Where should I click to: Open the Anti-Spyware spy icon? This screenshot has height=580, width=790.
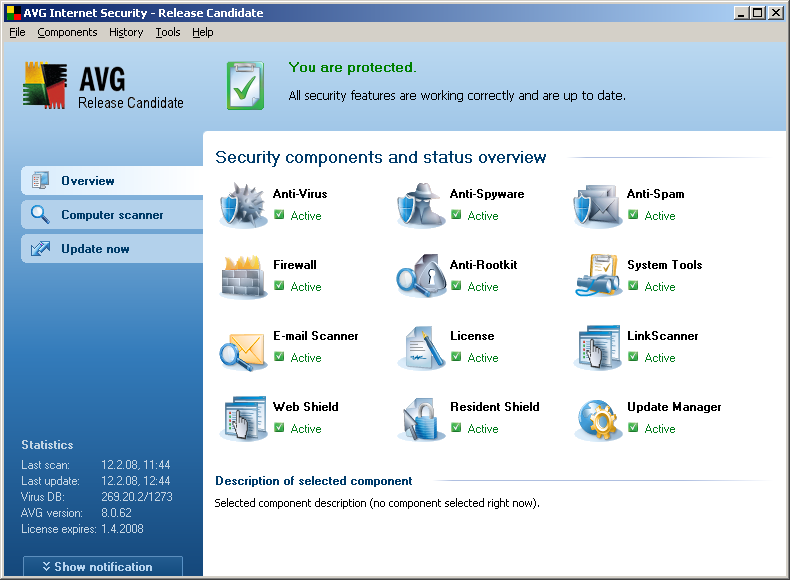pyautogui.click(x=421, y=205)
